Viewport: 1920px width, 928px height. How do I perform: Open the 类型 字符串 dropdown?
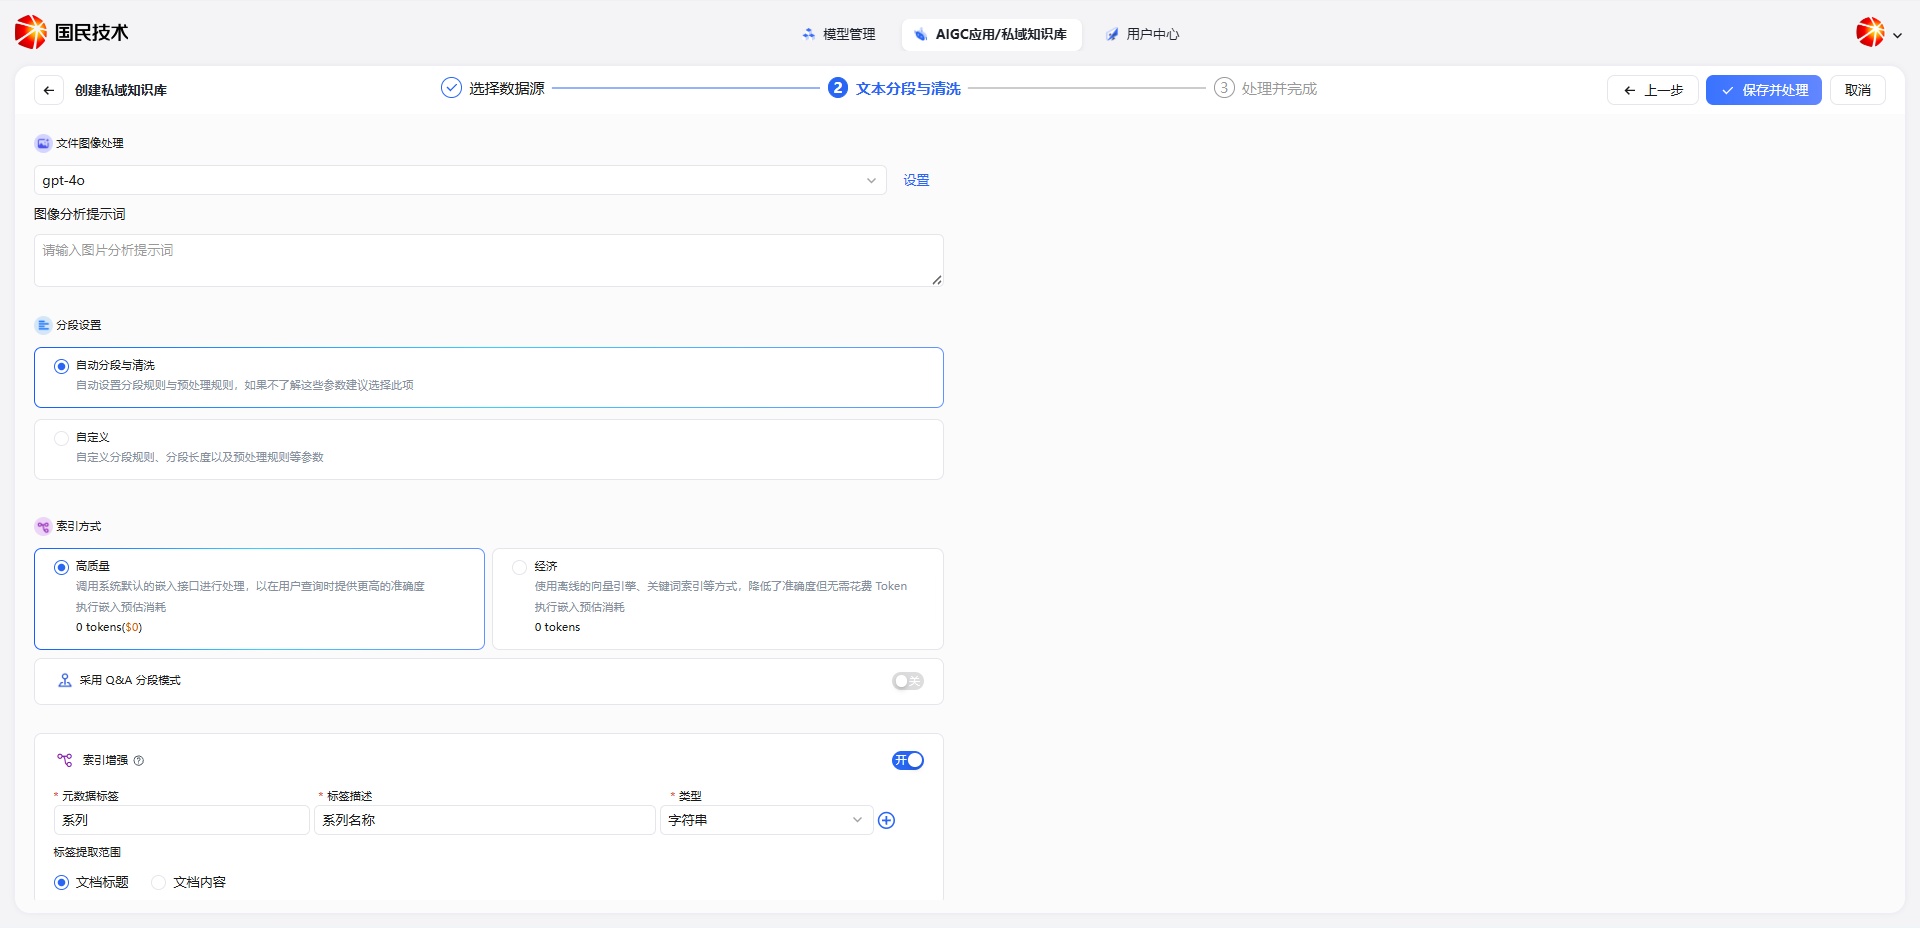(766, 820)
